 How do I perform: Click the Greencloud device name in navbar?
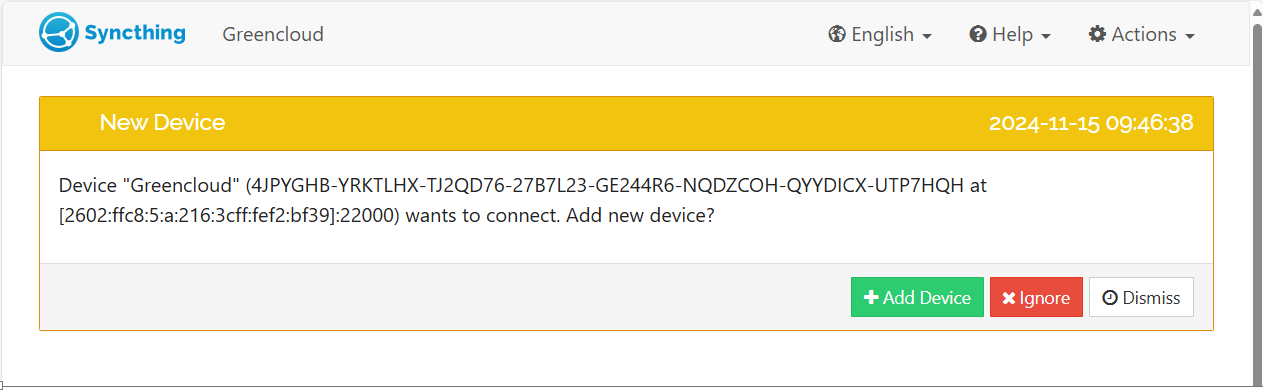pos(273,34)
